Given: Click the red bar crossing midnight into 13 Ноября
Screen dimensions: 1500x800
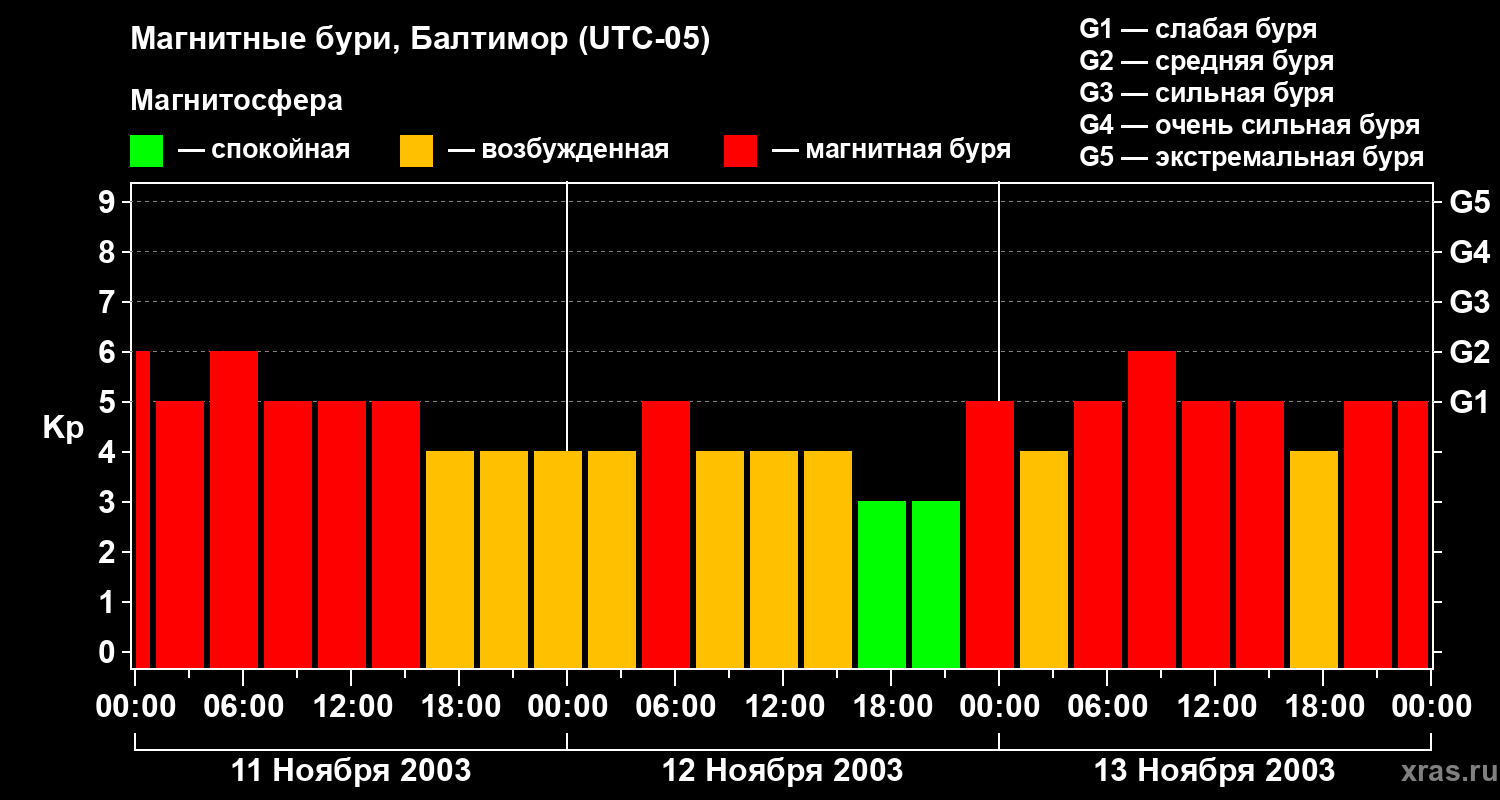Looking at the screenshot, I should click(x=990, y=534).
